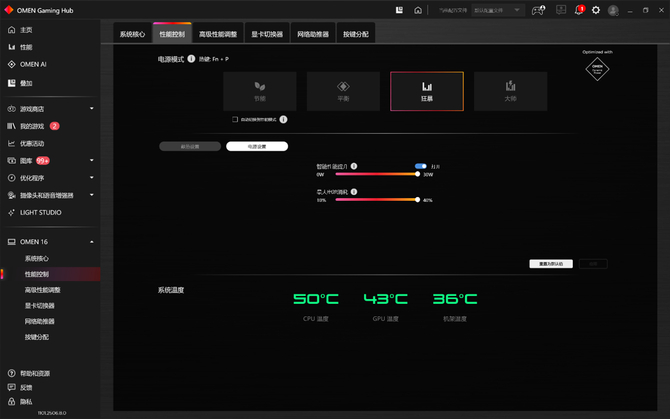The image size is (670, 419).
Task: Switch to the 系统核心 tab
Action: [x=132, y=34]
